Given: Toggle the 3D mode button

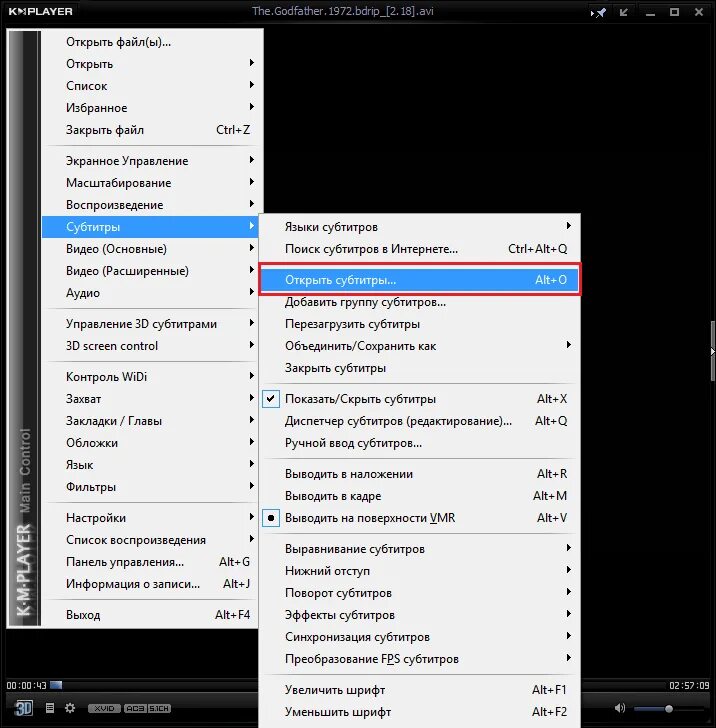Looking at the screenshot, I should click(x=22, y=708).
